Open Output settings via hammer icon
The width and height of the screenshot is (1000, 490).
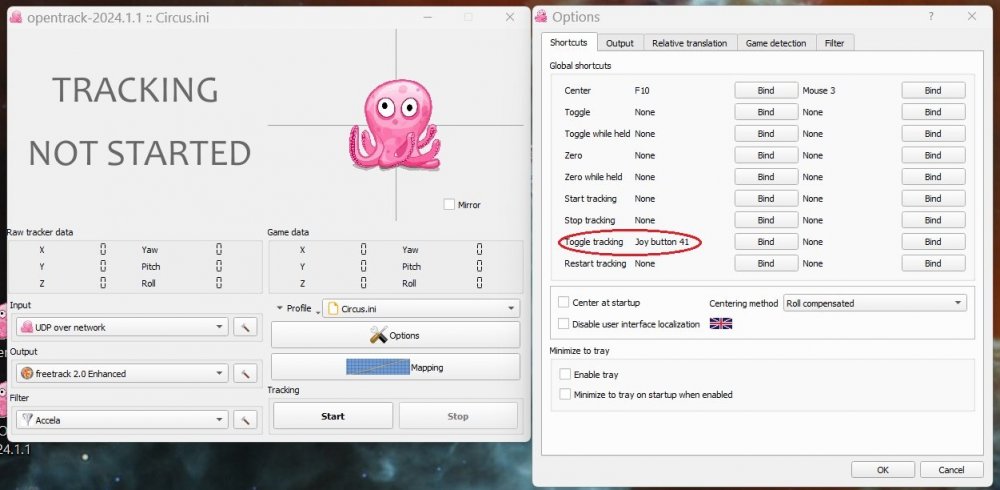point(245,373)
